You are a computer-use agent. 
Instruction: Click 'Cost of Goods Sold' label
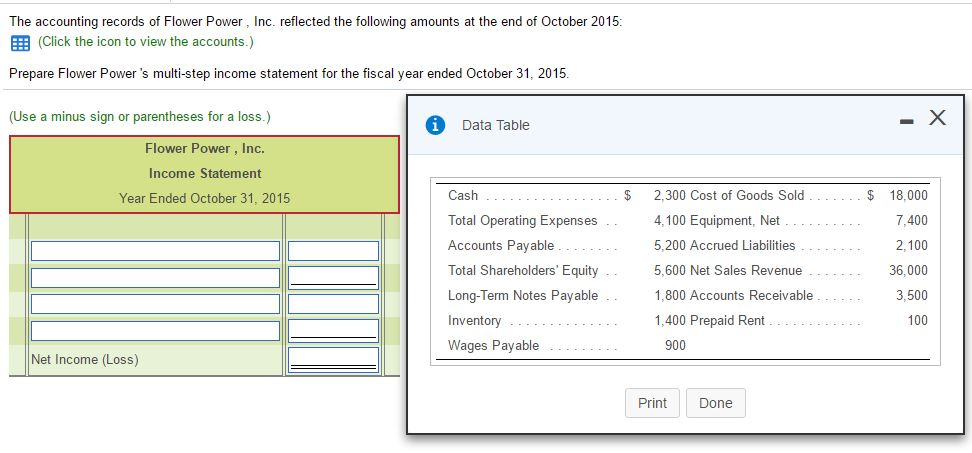click(x=747, y=195)
